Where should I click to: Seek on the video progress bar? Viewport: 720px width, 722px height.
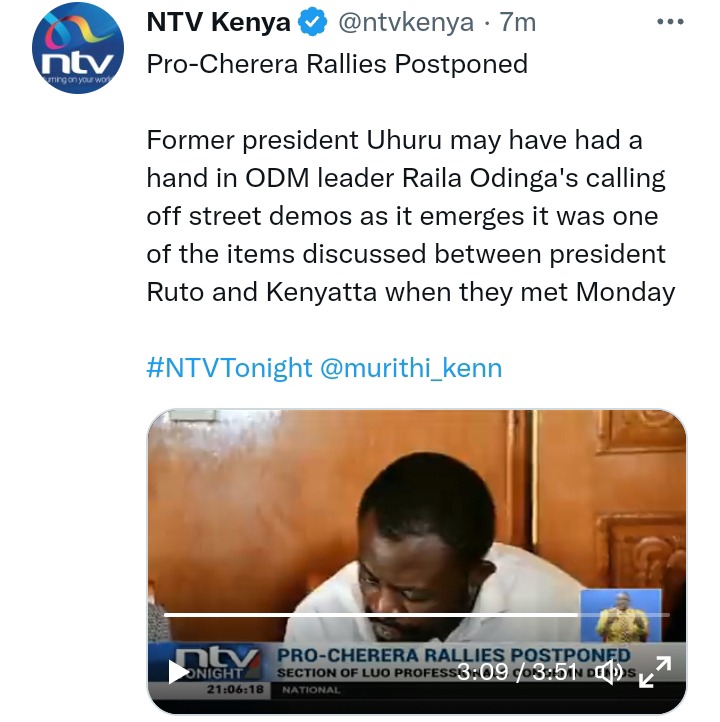416,615
